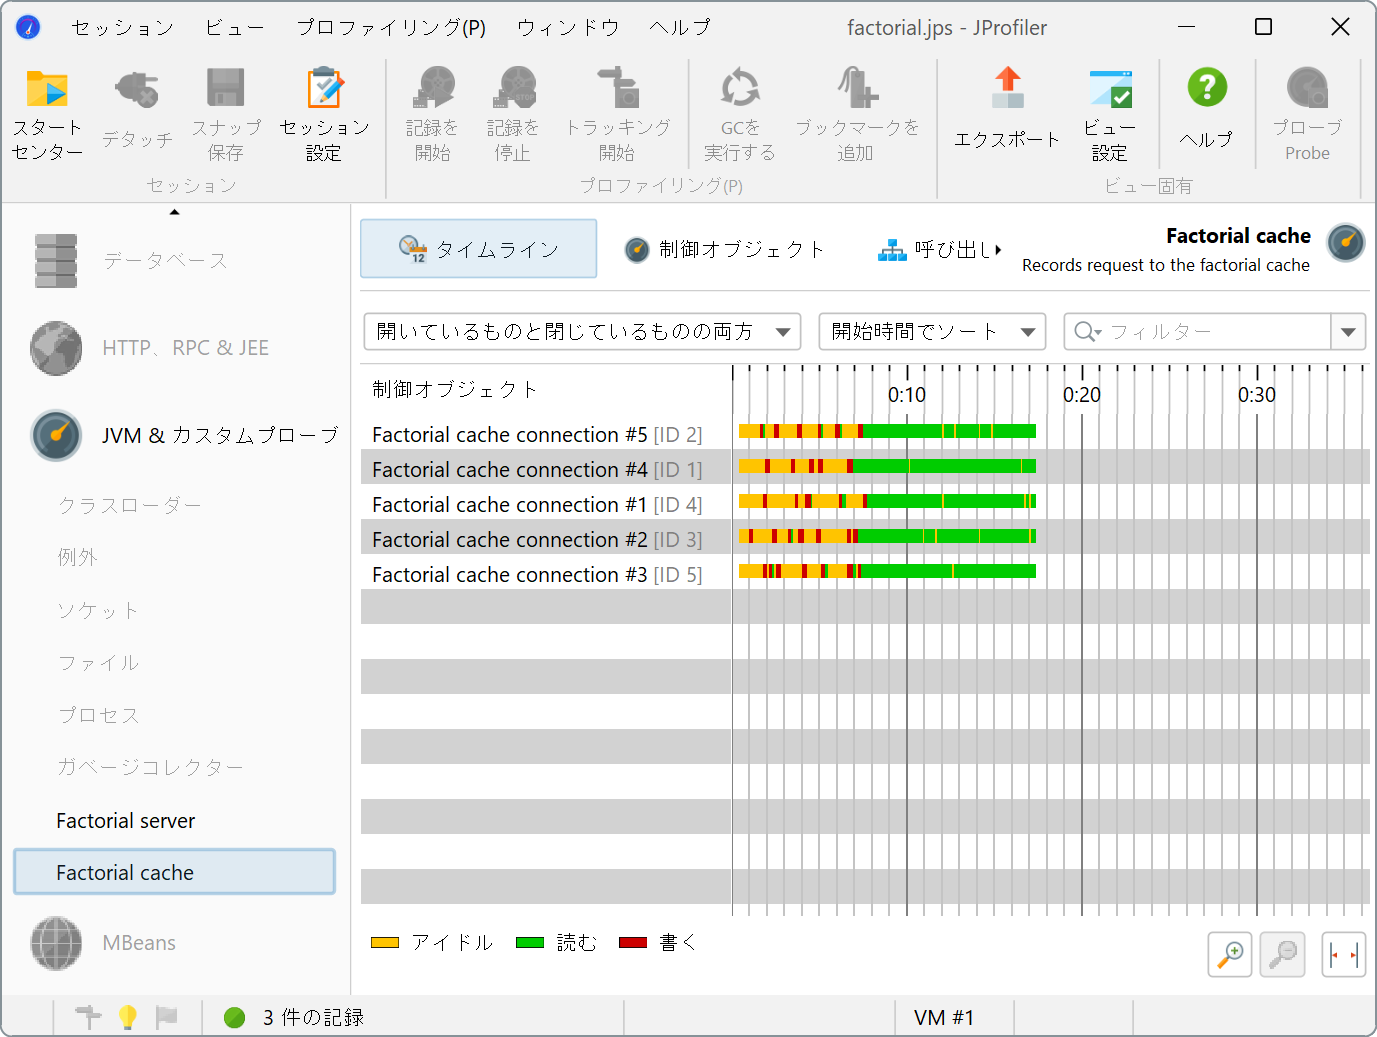Screen dimensions: 1377x1037
Task: Click the green ヘルプ question mark icon
Action: click(1207, 88)
